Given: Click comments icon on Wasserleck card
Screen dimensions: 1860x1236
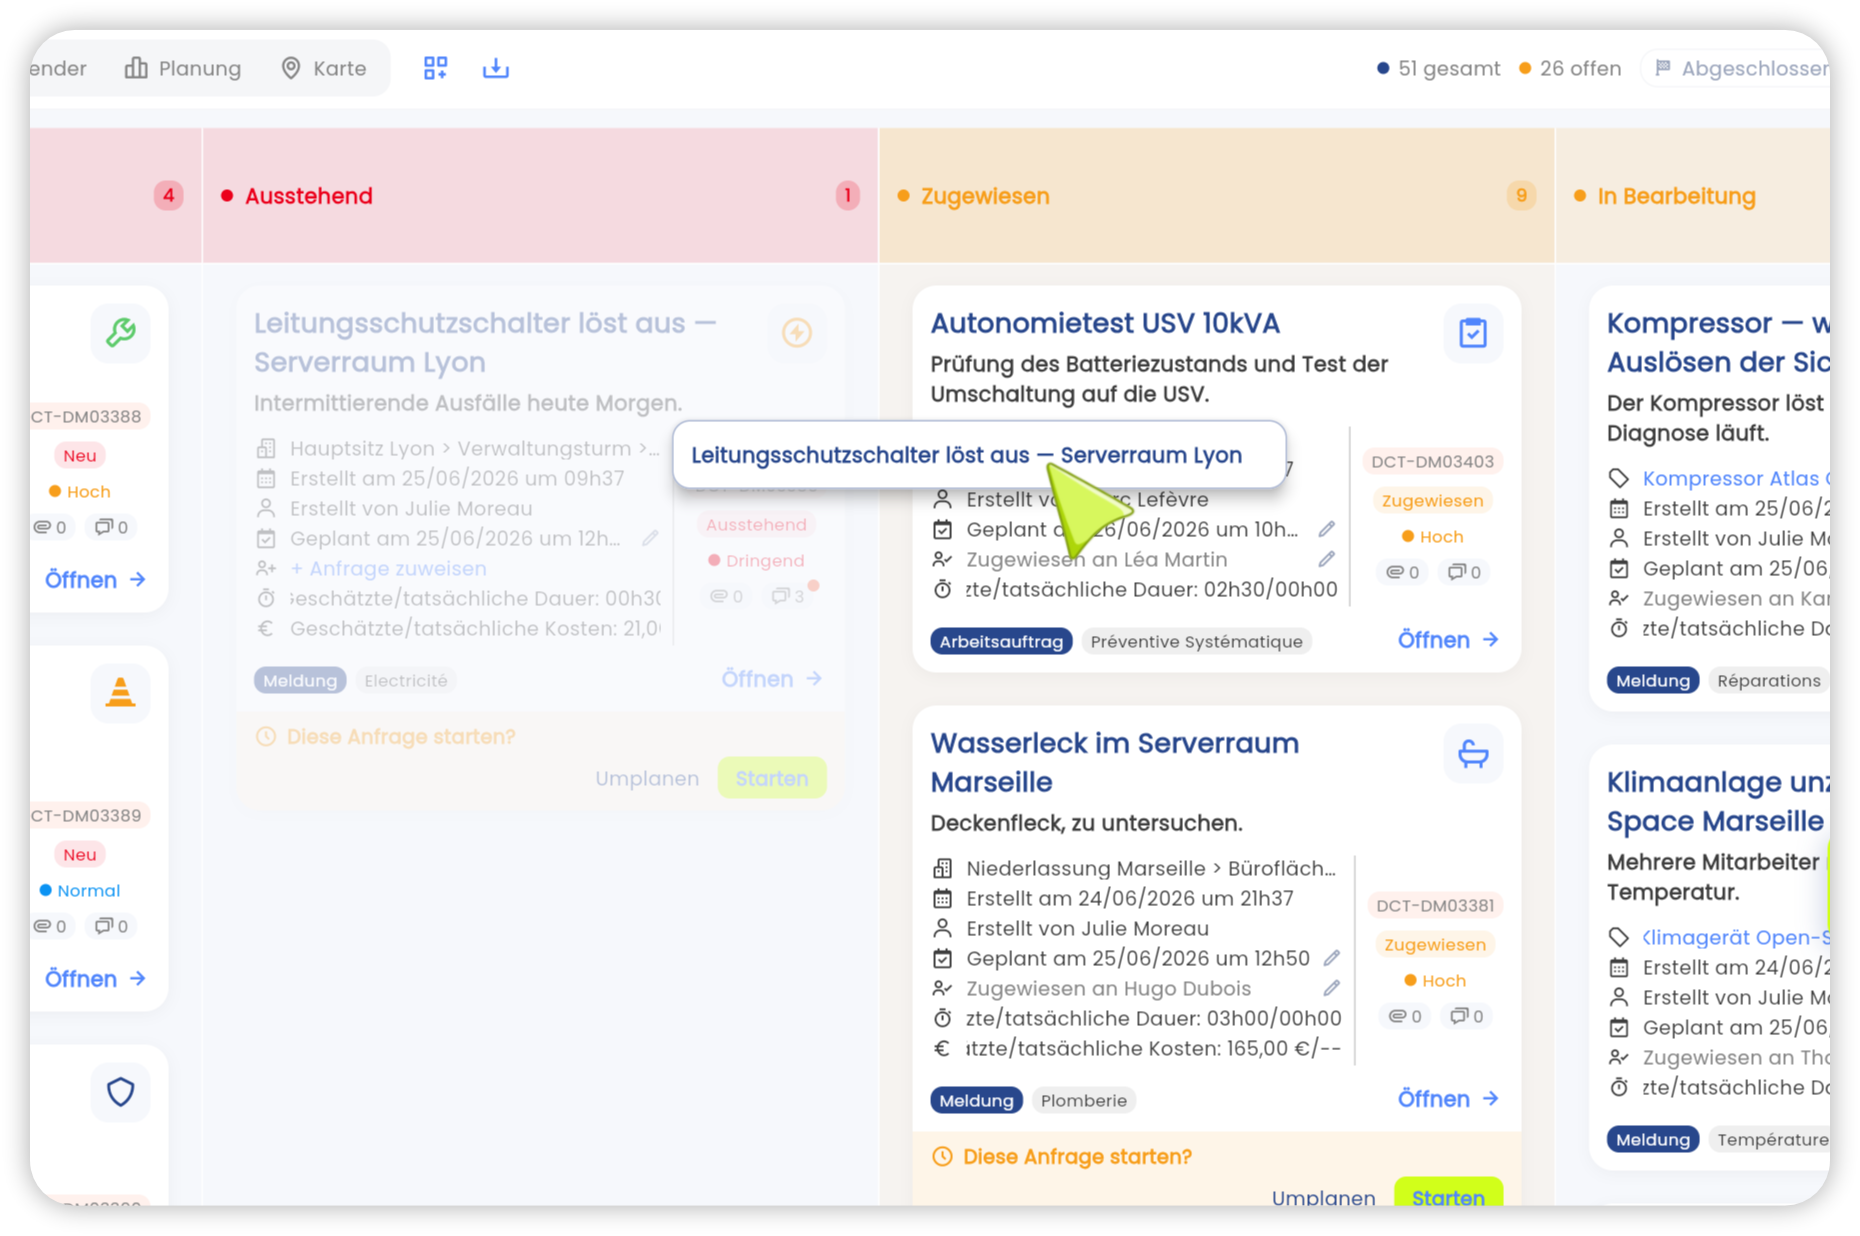Looking at the screenshot, I should tap(1467, 1016).
